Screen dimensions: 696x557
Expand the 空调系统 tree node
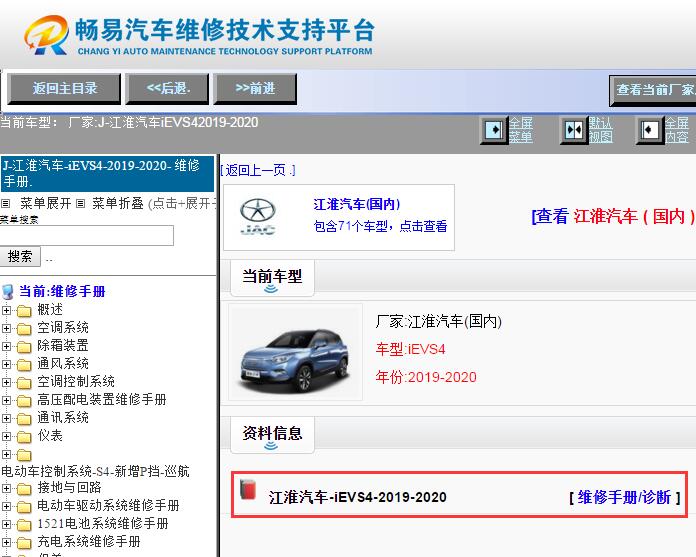tap(6, 328)
